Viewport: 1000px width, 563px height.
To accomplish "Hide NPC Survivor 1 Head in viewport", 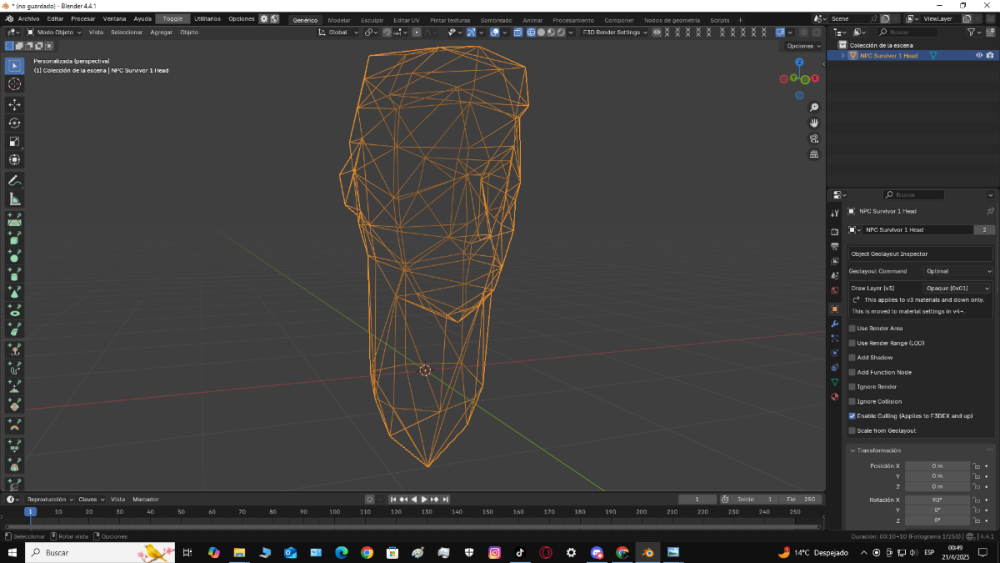I will 978,56.
